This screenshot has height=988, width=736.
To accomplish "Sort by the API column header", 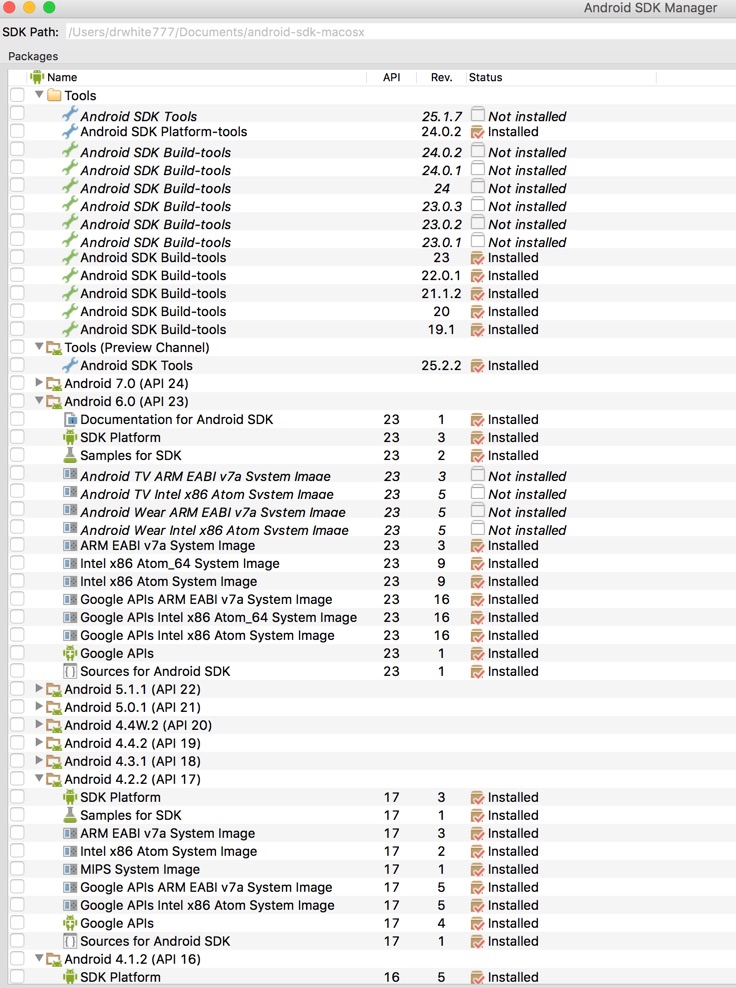I will (391, 77).
